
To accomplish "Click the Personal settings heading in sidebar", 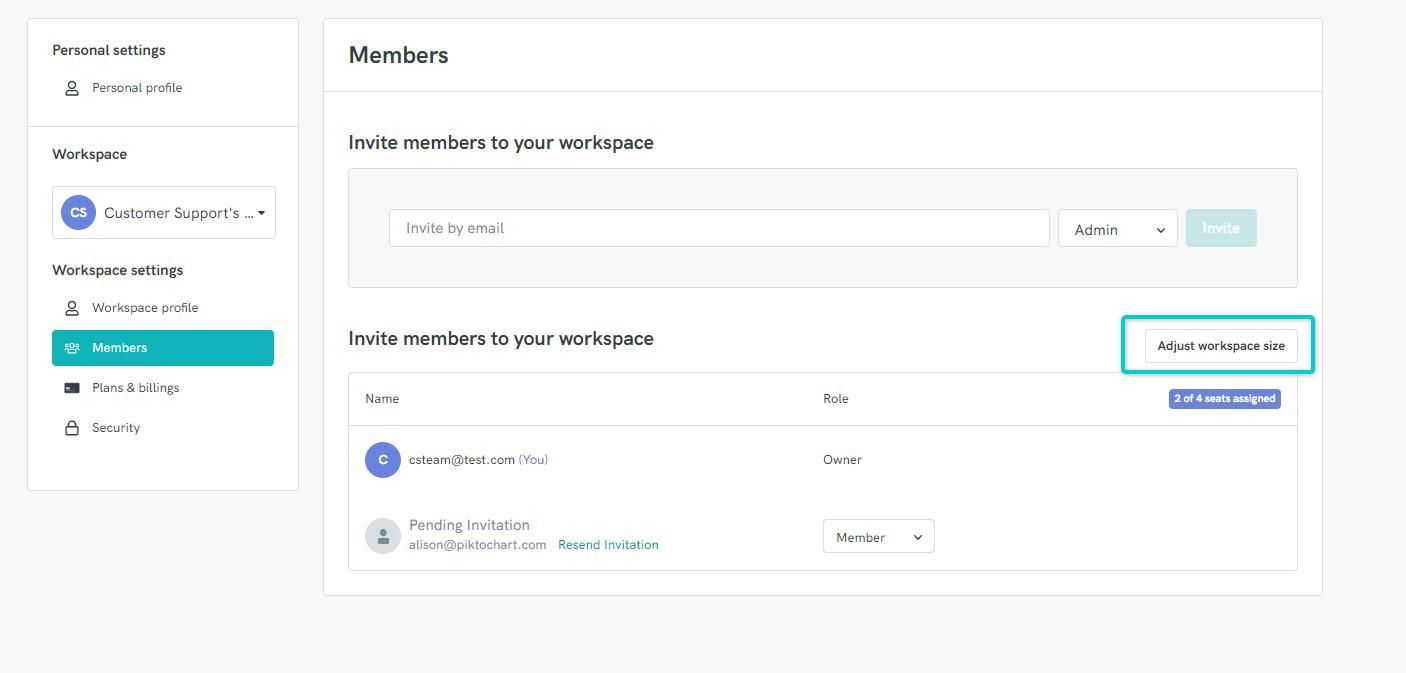I will point(109,50).
